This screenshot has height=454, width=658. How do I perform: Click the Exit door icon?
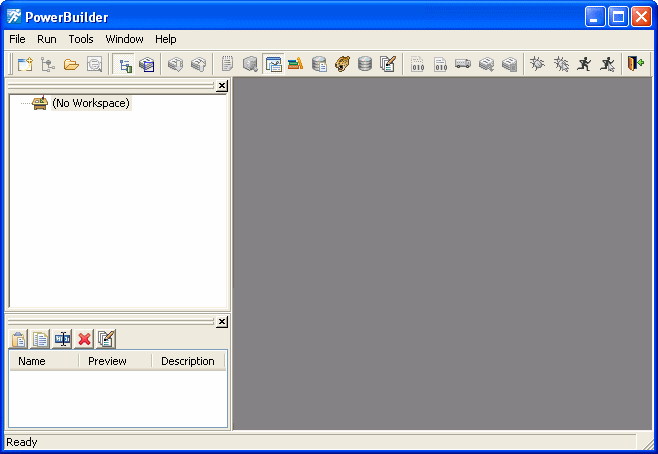click(635, 64)
